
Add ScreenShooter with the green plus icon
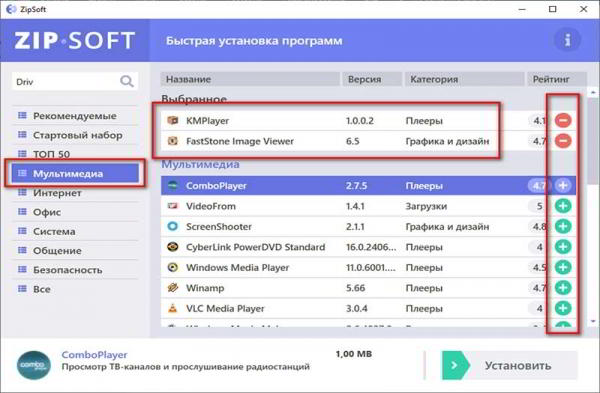click(x=563, y=227)
